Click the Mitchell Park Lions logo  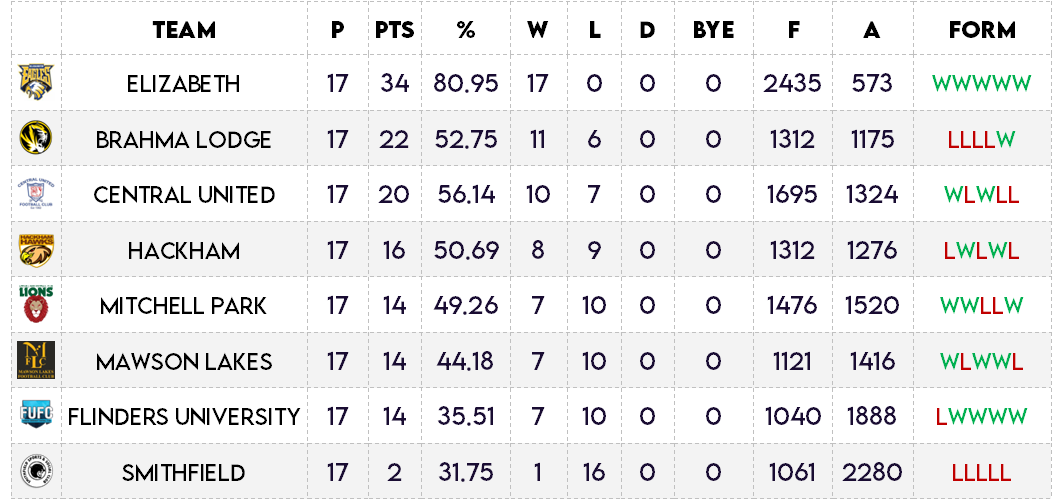36,304
